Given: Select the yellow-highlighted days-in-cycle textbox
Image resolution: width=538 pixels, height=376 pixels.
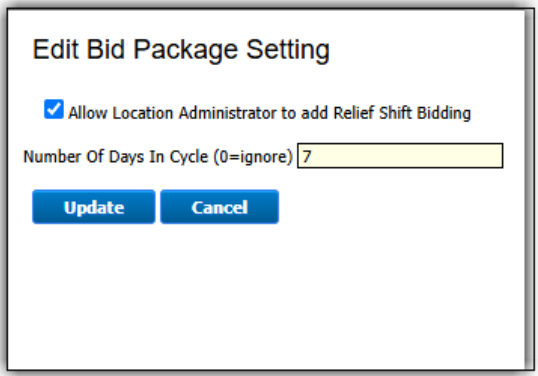Looking at the screenshot, I should tap(400, 156).
